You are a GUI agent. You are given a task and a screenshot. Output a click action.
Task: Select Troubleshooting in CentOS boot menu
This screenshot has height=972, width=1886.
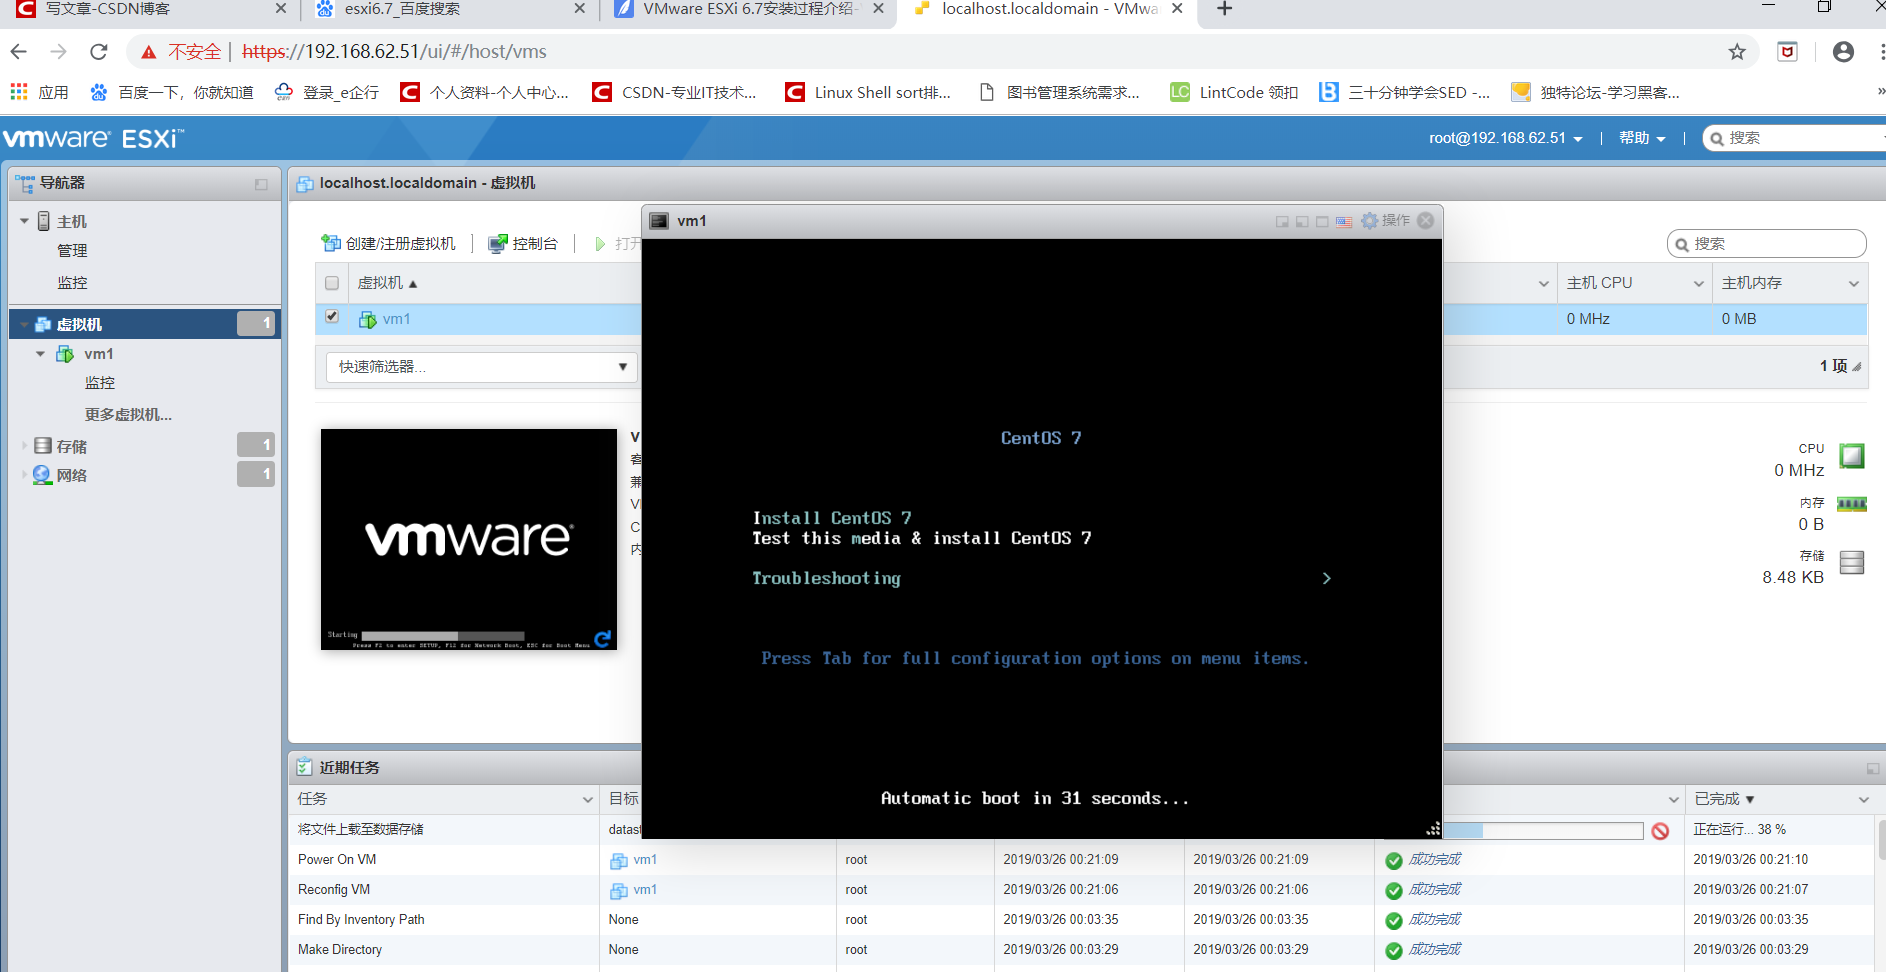tap(826, 578)
